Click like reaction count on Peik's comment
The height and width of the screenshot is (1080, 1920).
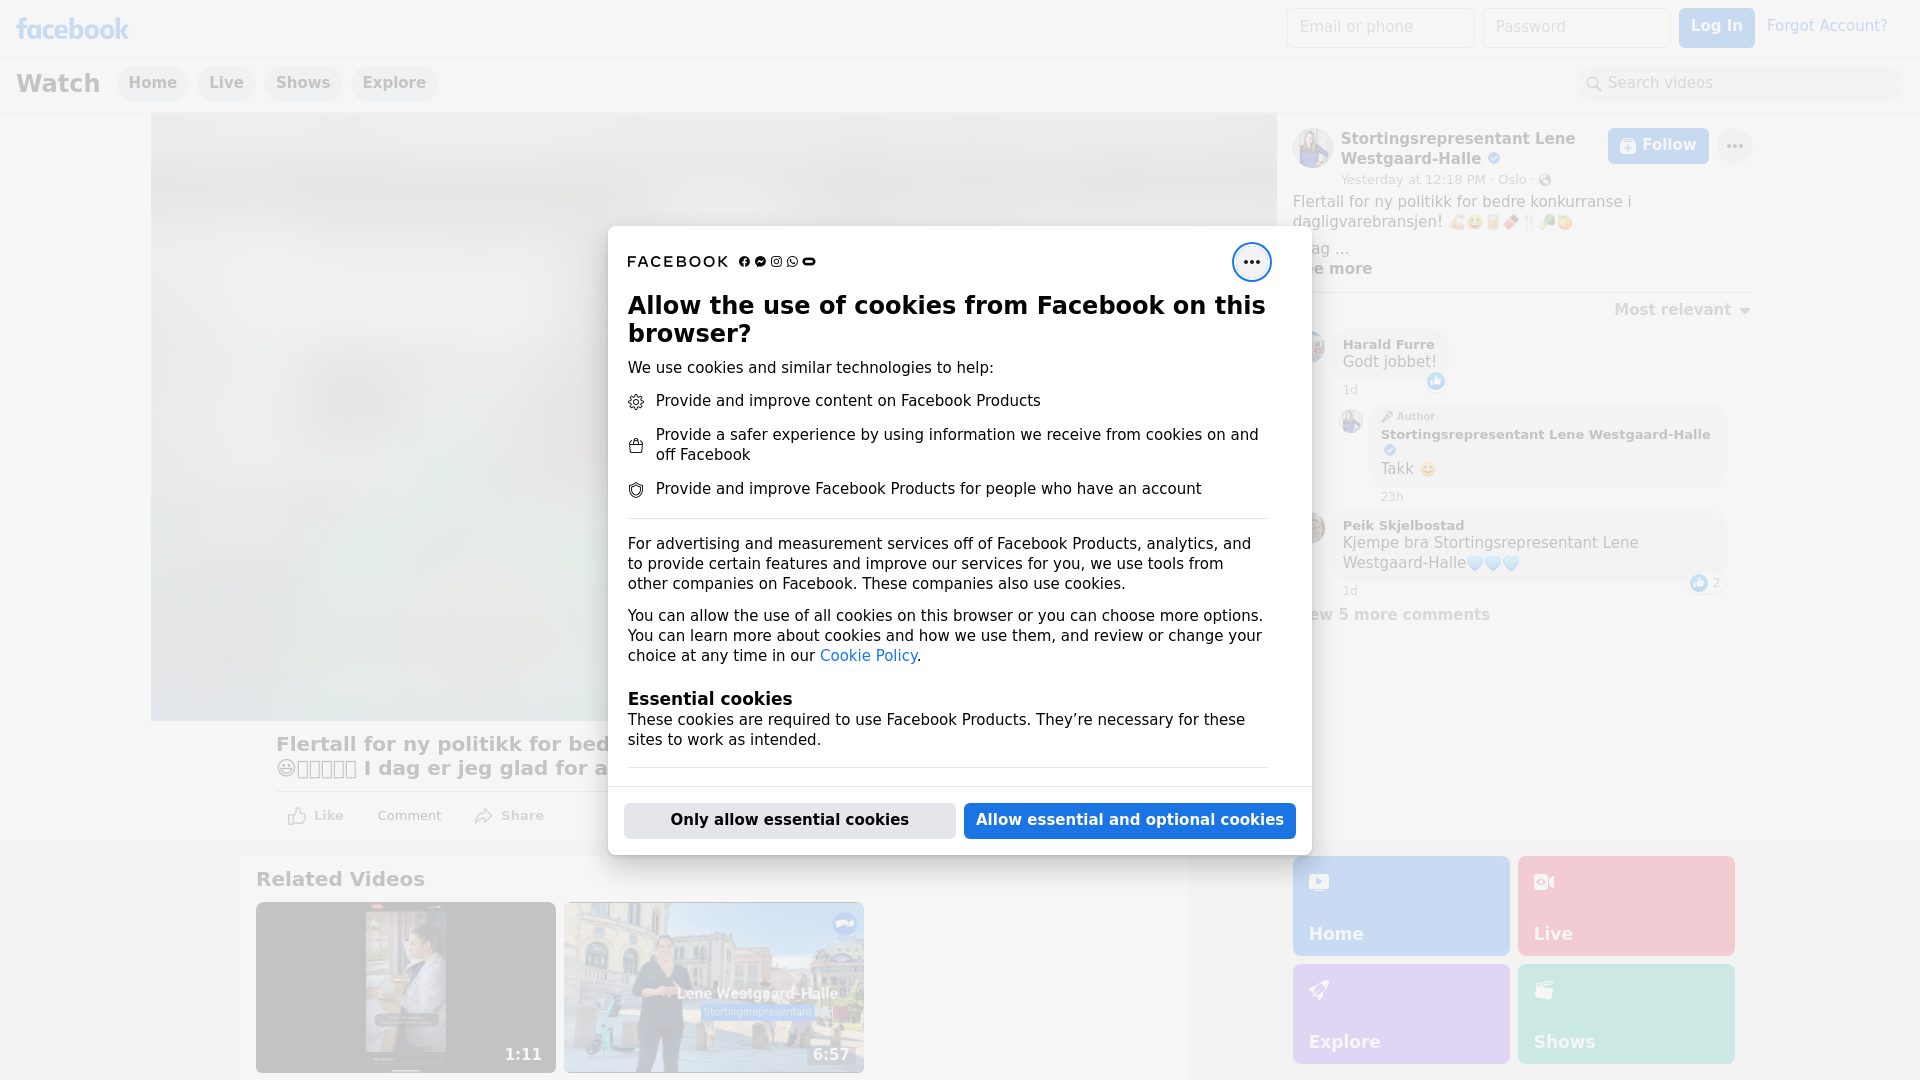[x=1706, y=583]
